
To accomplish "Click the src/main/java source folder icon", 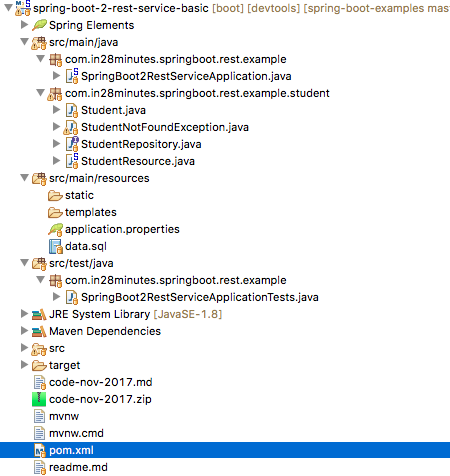I will pyautogui.click(x=39, y=43).
